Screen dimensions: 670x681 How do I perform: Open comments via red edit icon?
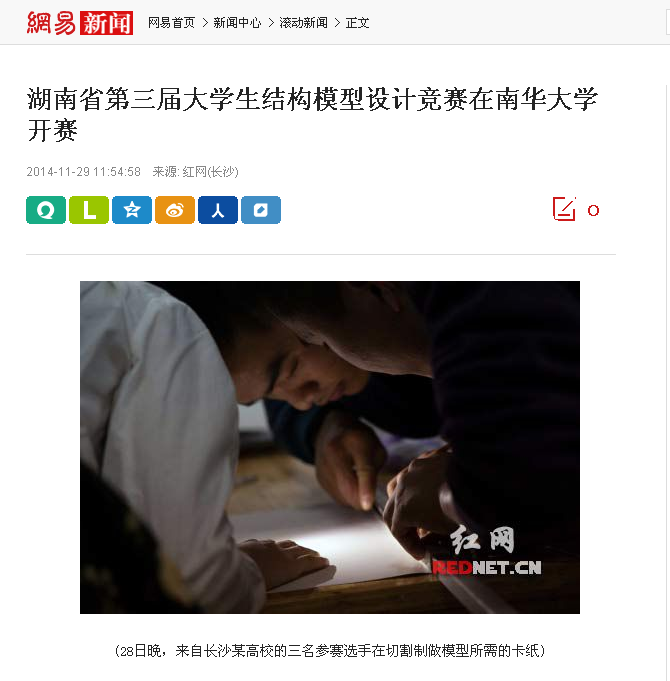point(564,209)
